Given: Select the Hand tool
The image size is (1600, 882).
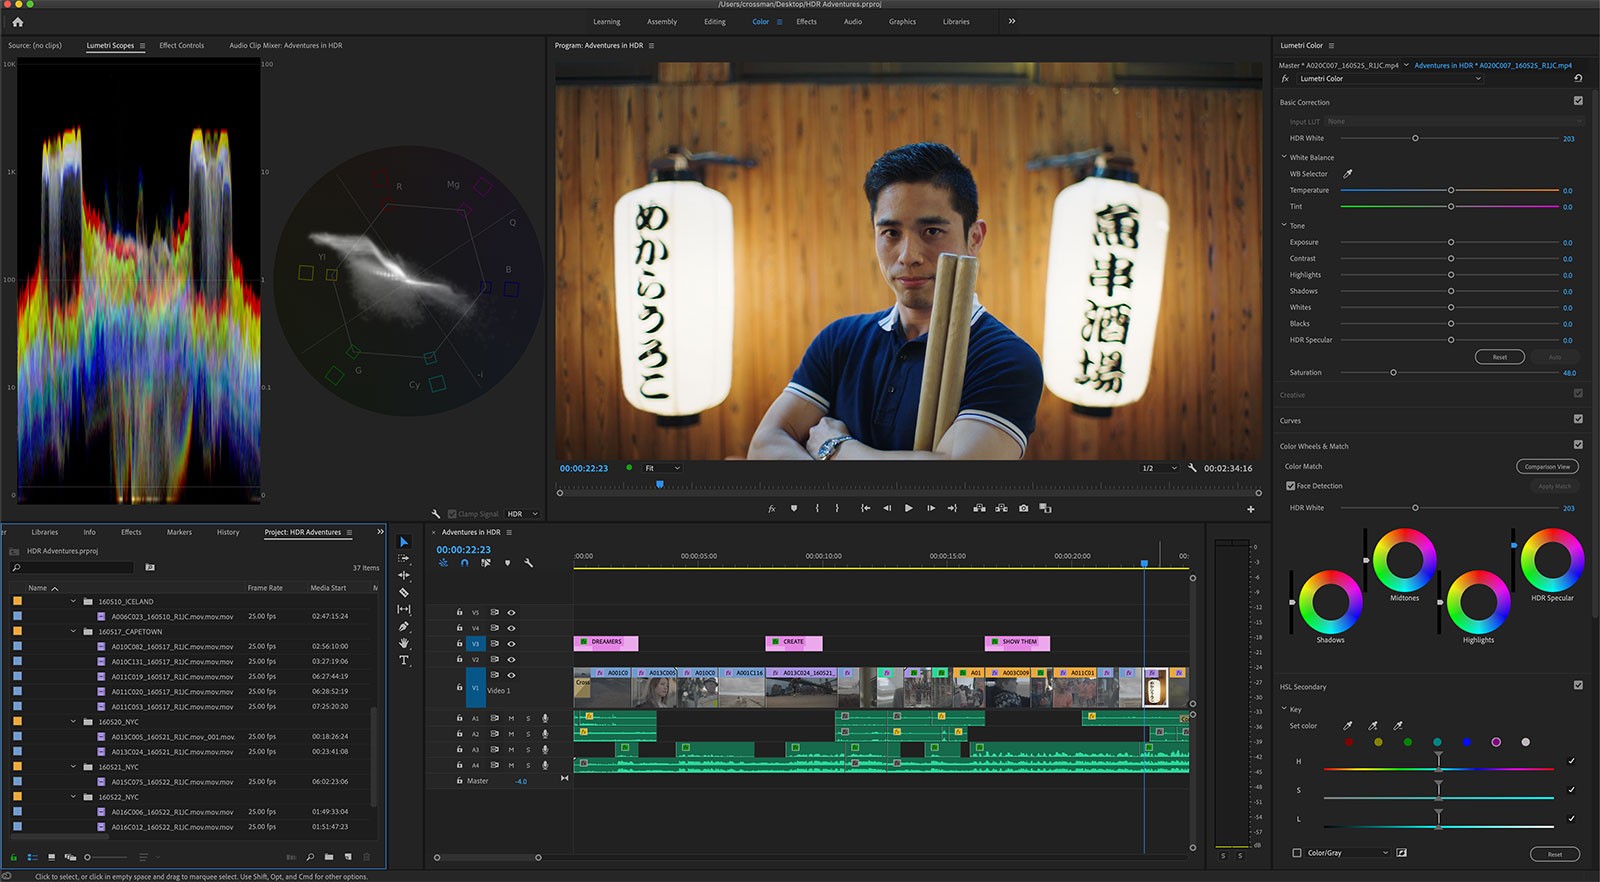Looking at the screenshot, I should (x=404, y=644).
